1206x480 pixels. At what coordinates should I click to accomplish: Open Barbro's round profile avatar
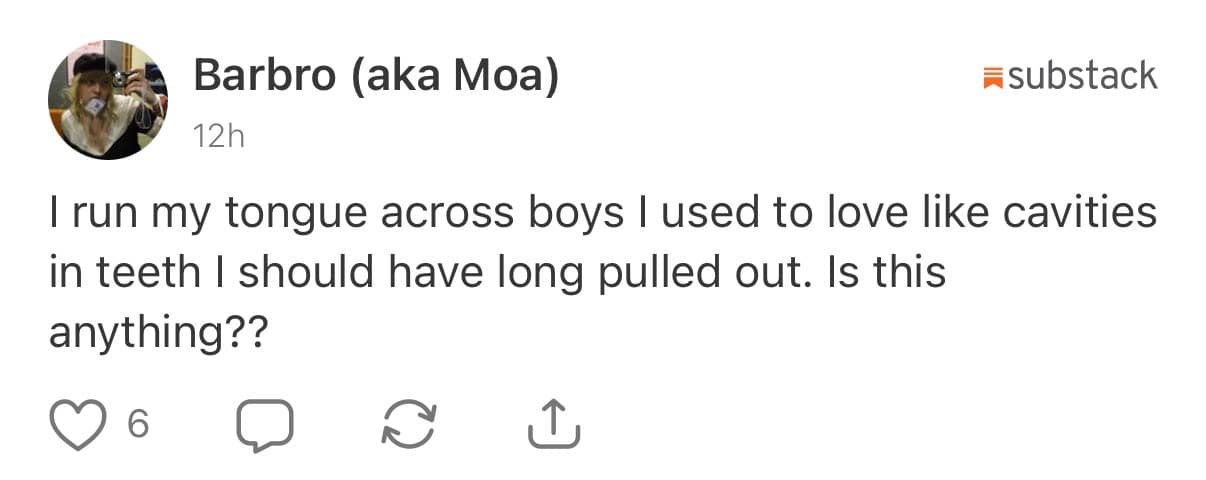coord(108,100)
